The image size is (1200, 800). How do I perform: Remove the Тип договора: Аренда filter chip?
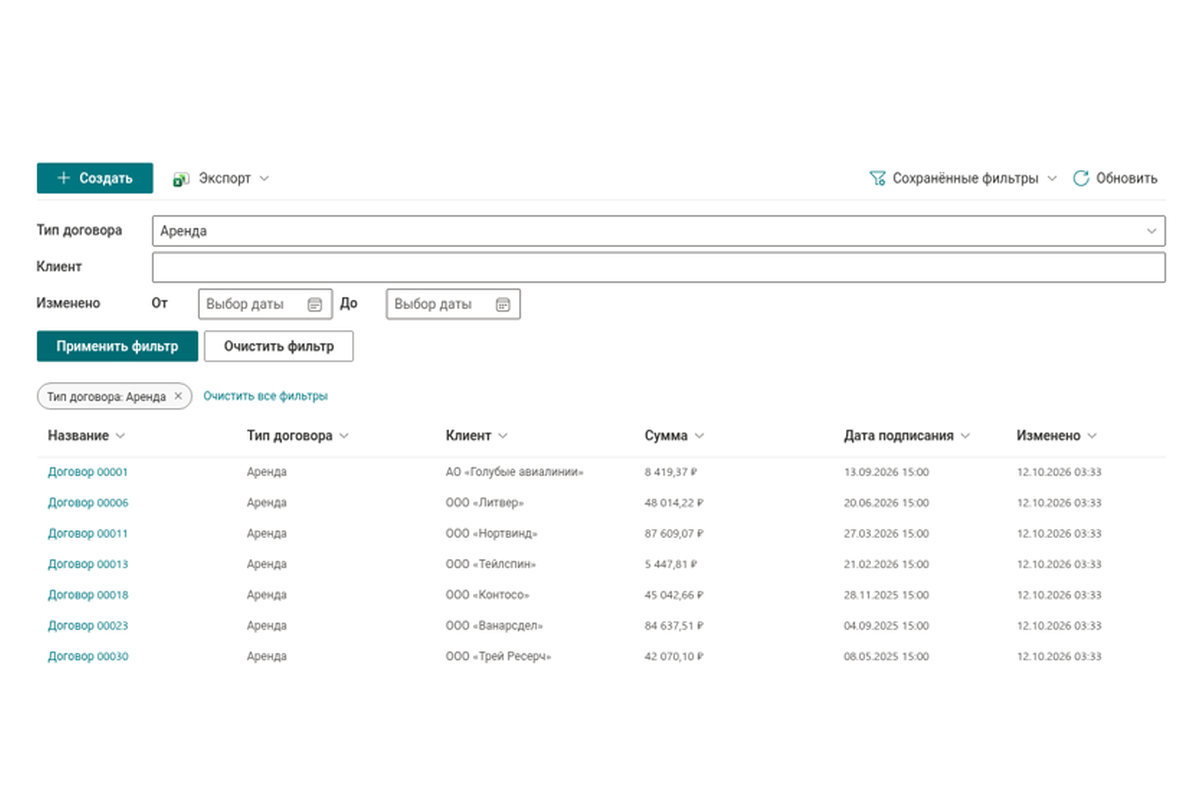(x=178, y=396)
